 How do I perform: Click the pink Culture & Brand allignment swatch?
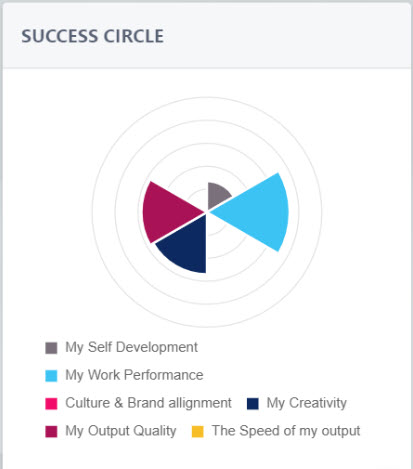pos(51,403)
